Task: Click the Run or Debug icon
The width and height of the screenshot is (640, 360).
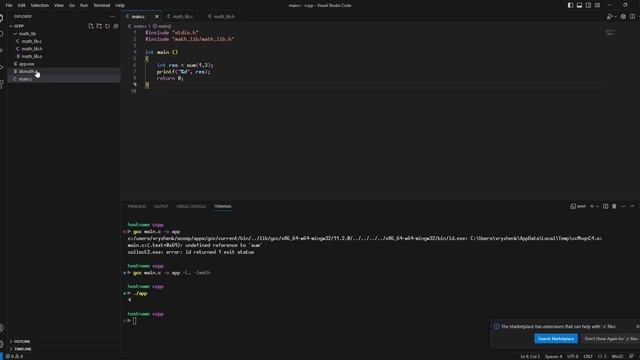Action: click(609, 16)
